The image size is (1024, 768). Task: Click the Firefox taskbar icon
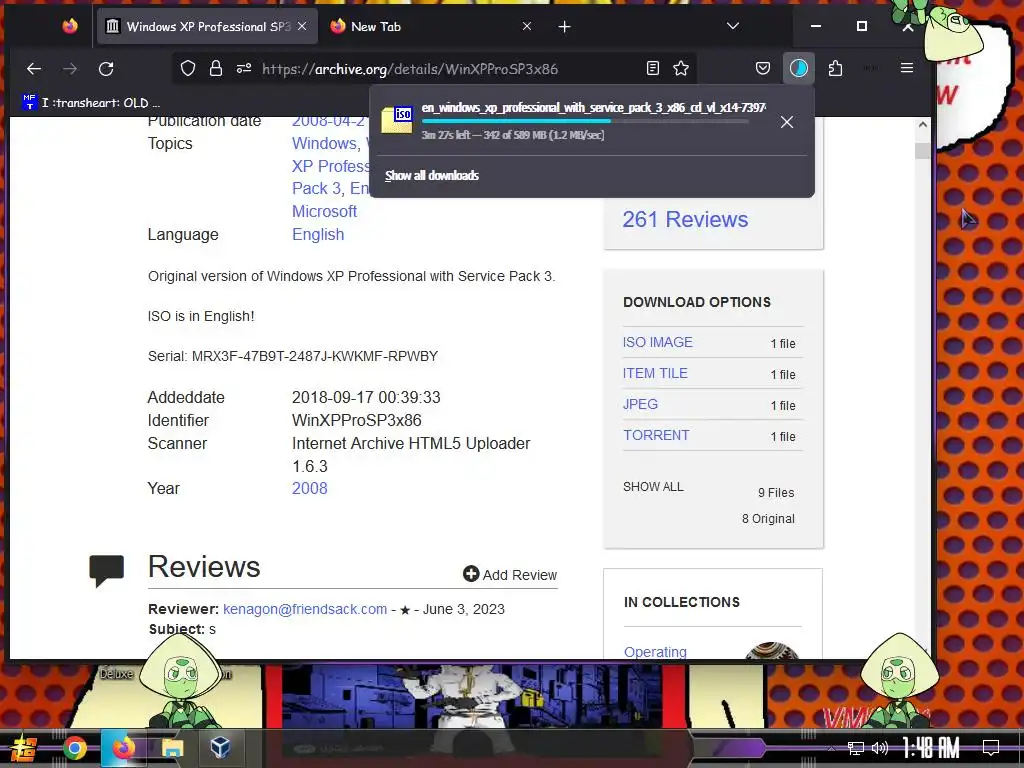123,748
